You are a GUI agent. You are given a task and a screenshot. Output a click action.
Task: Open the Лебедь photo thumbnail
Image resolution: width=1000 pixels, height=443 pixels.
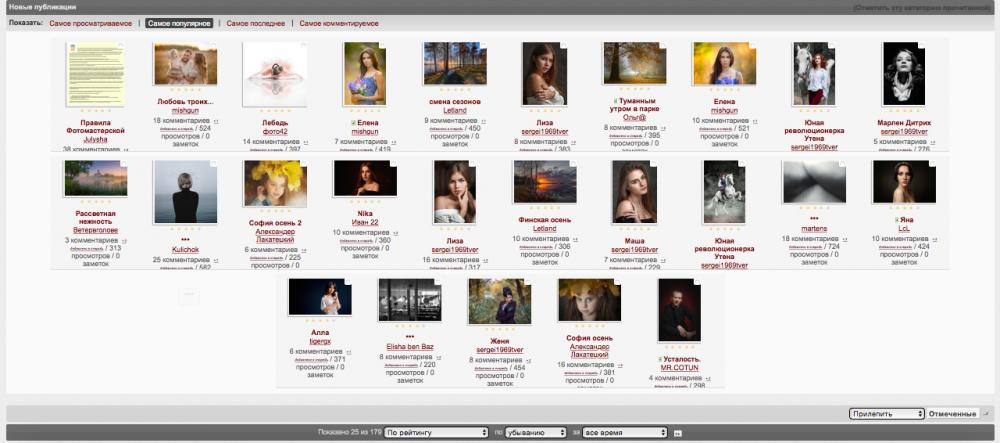click(x=275, y=74)
